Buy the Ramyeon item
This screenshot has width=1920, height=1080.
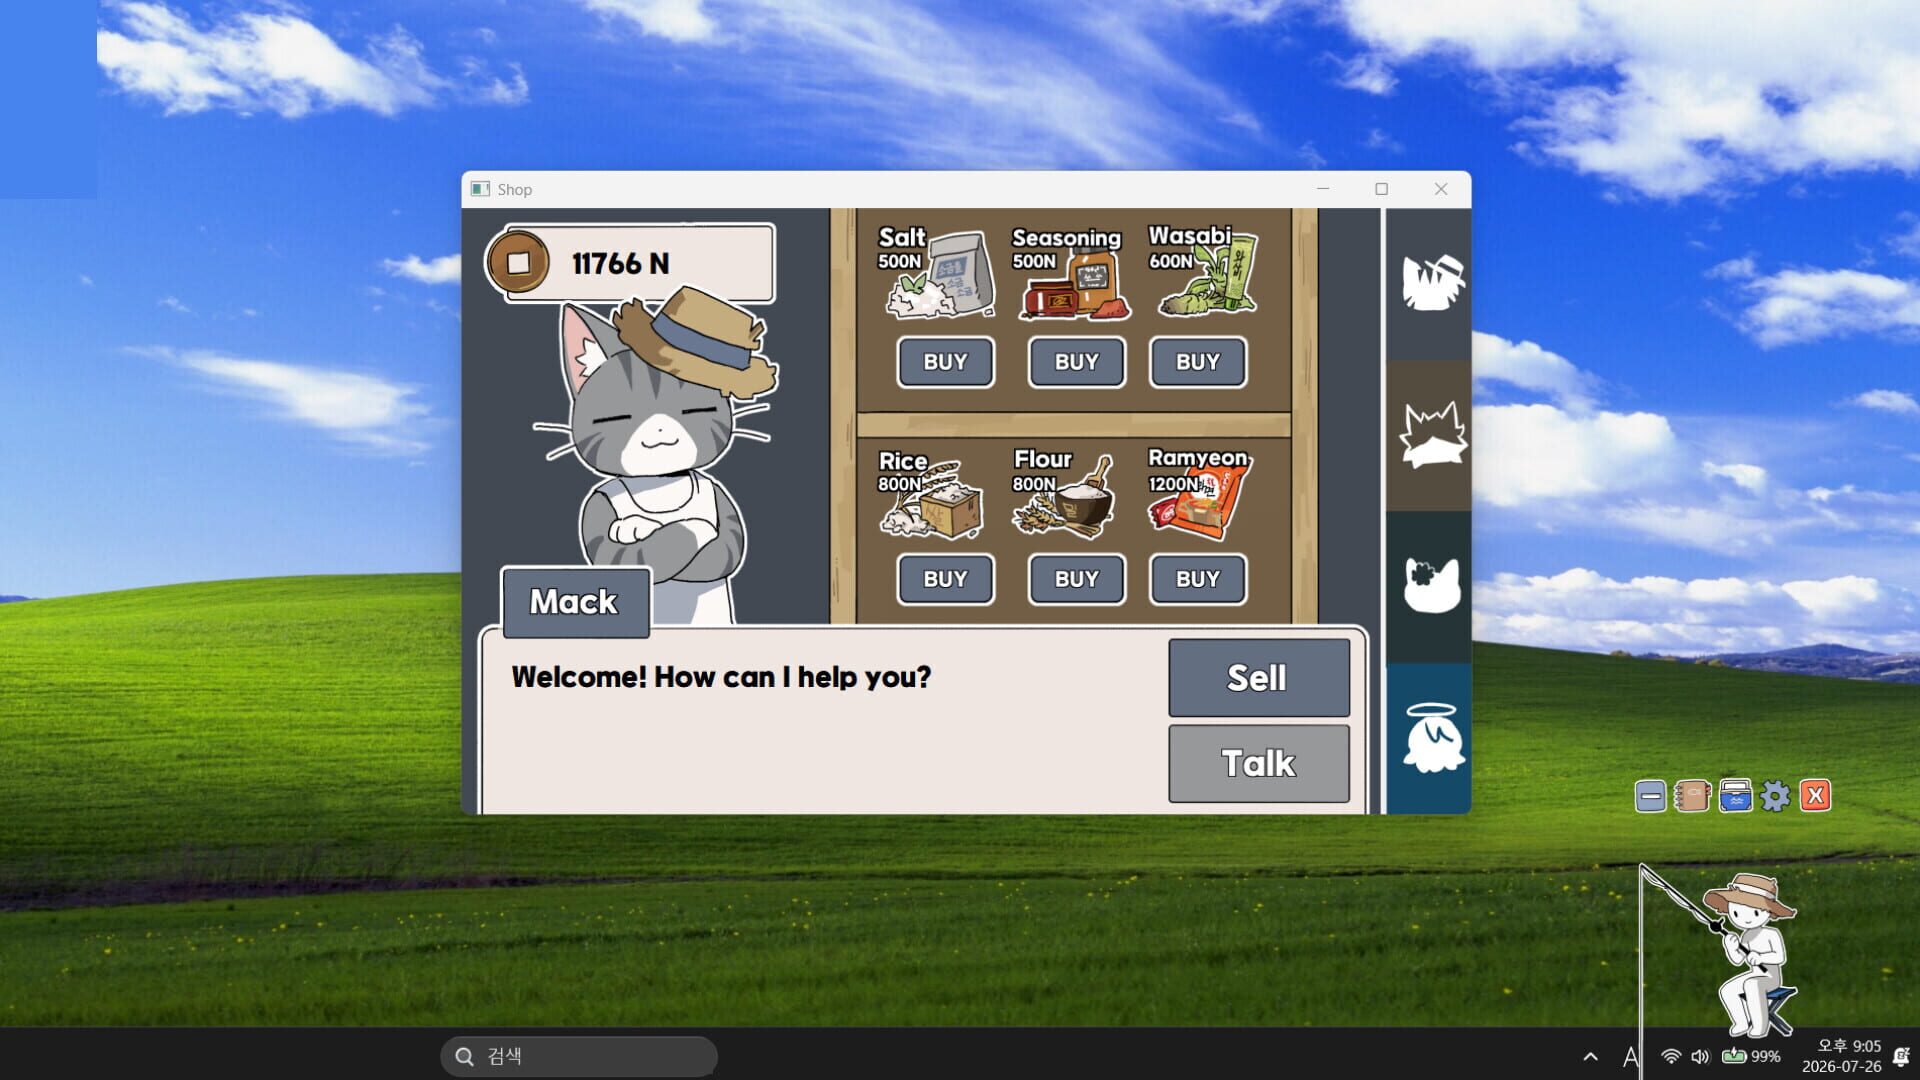[1197, 579]
